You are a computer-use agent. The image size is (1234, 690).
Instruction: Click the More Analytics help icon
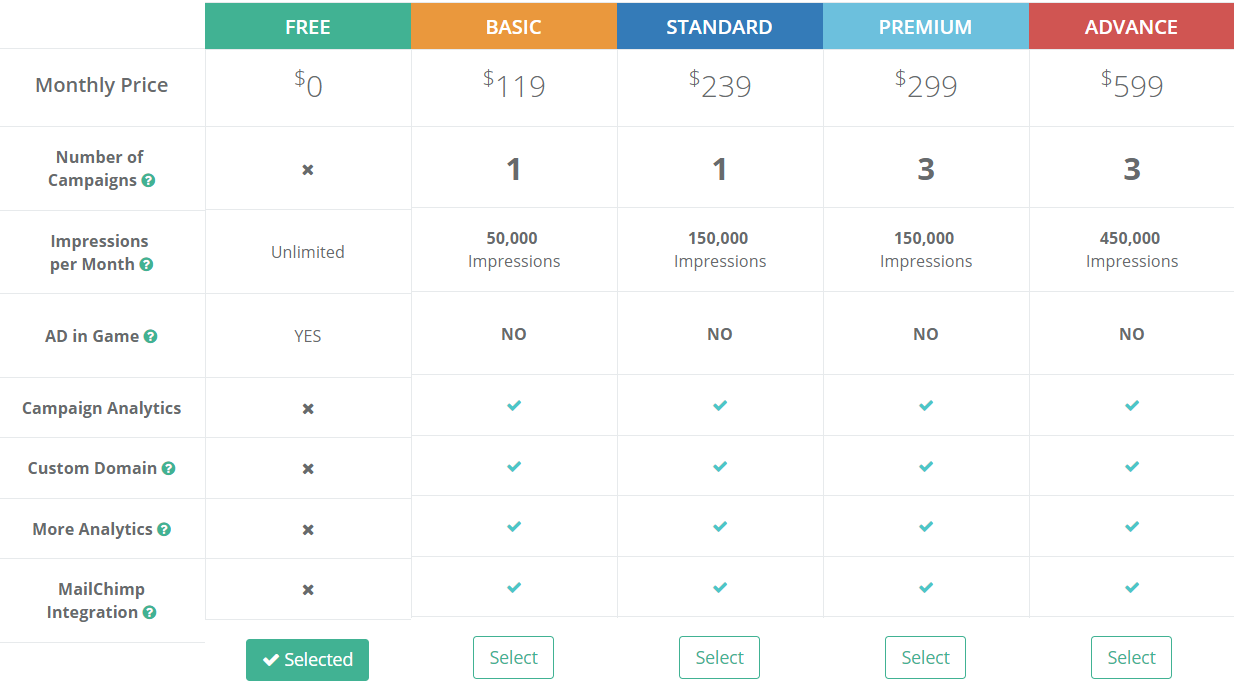163,529
